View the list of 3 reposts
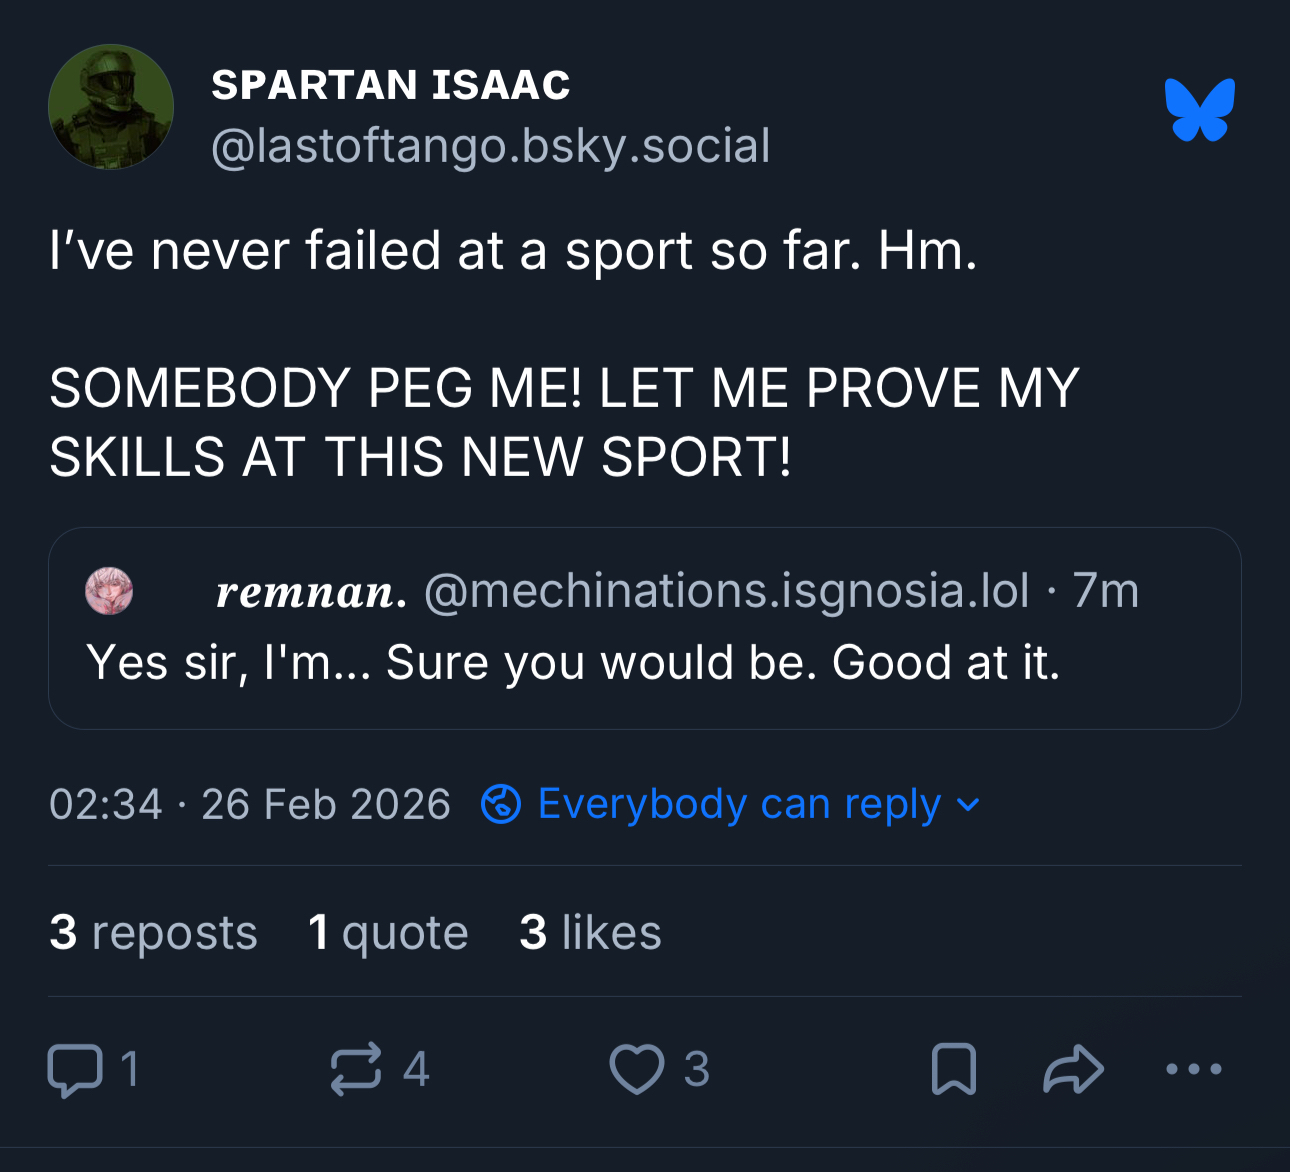Viewport: 1290px width, 1172px height. (x=153, y=932)
